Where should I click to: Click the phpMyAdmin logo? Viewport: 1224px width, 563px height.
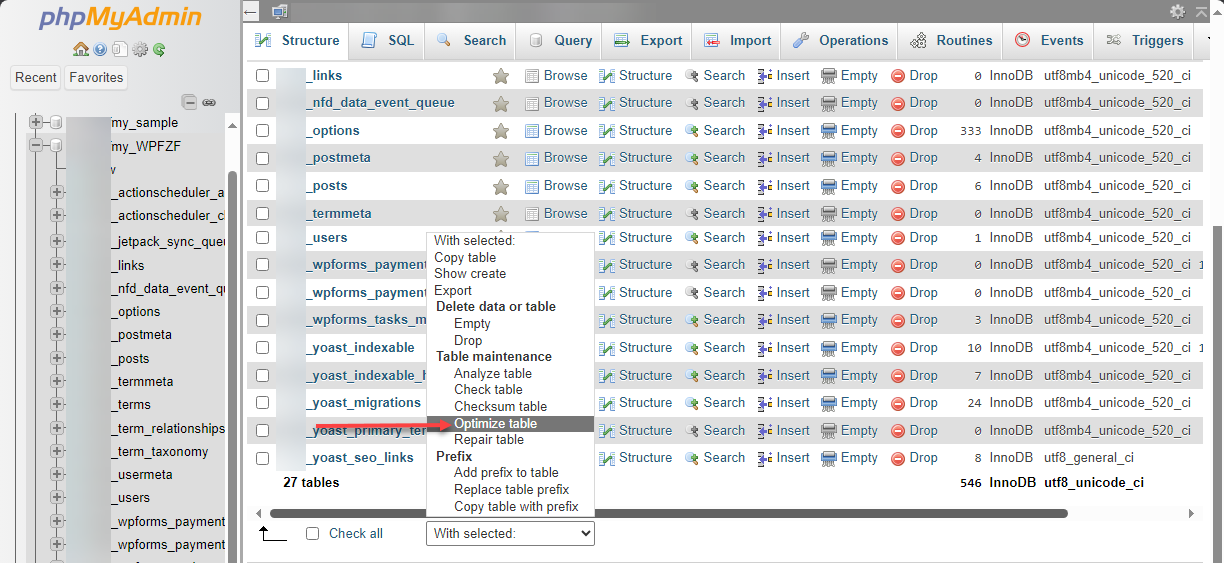[x=120, y=18]
